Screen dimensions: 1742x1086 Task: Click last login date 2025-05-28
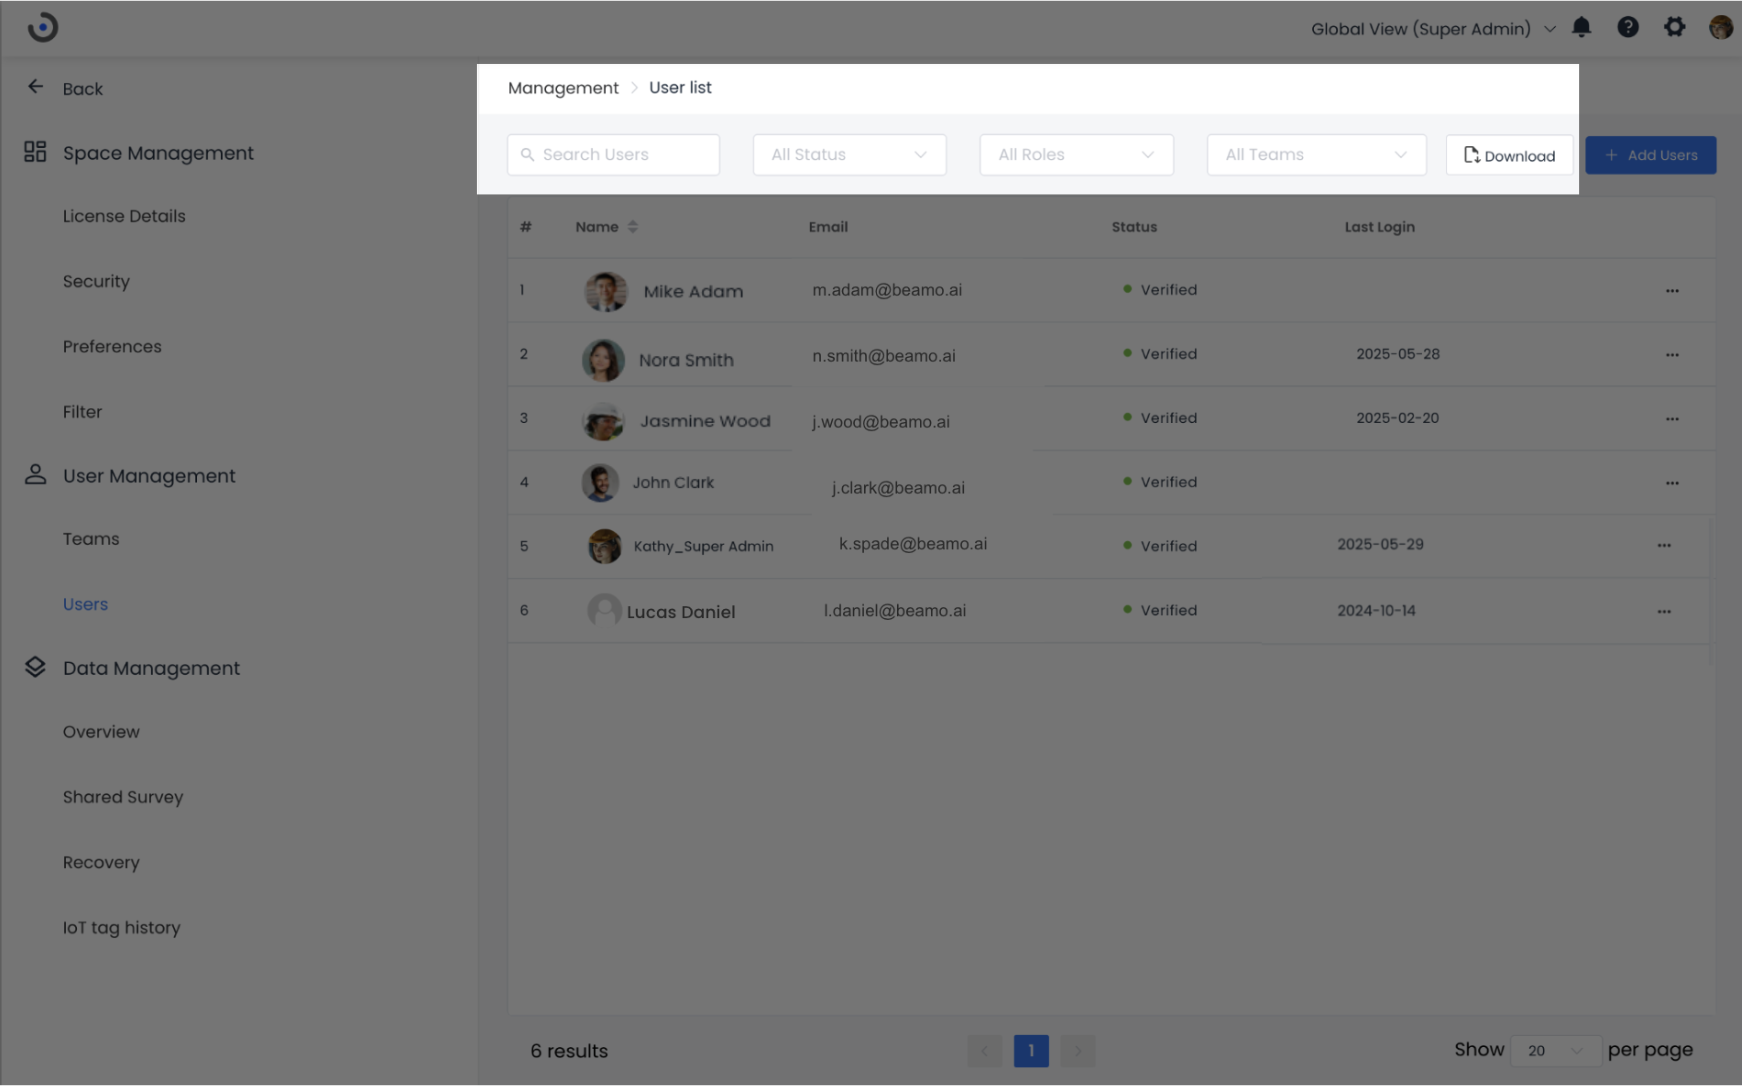point(1398,354)
